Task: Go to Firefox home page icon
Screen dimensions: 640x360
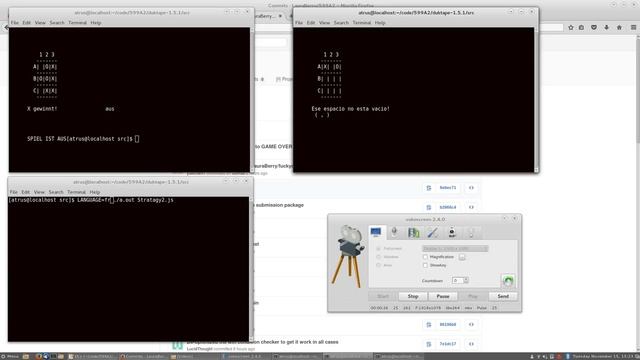Action: click(619, 27)
